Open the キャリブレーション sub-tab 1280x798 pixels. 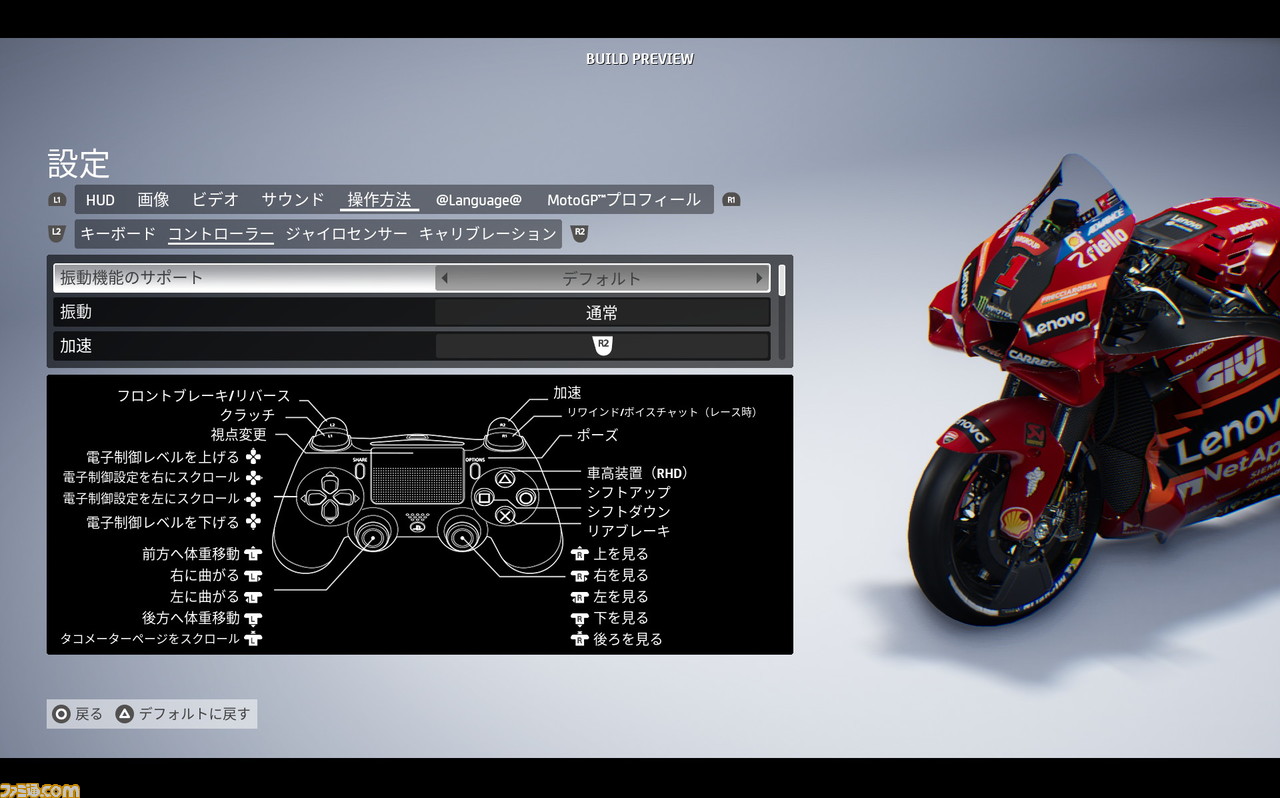pyautogui.click(x=488, y=234)
